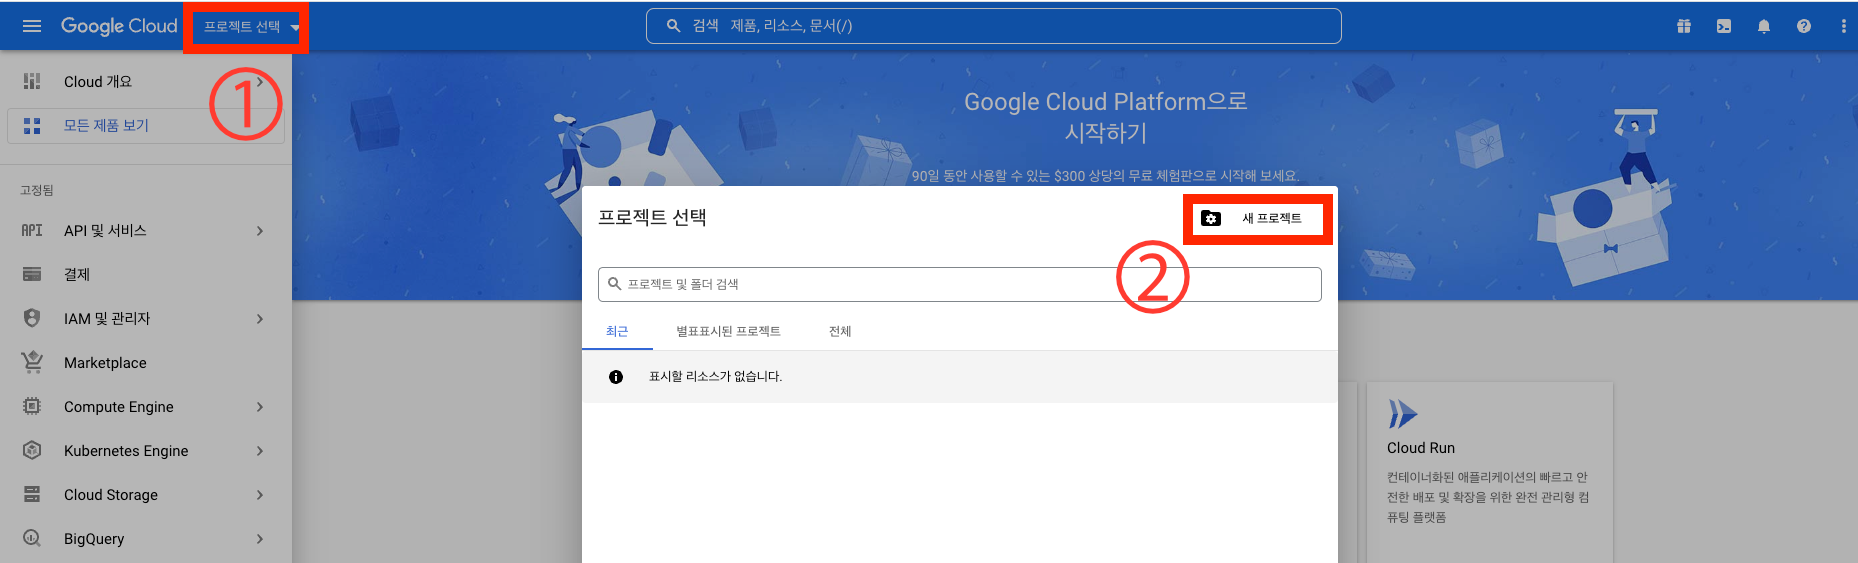Click the Google Cloud logo
The image size is (1858, 563).
coord(119,26)
